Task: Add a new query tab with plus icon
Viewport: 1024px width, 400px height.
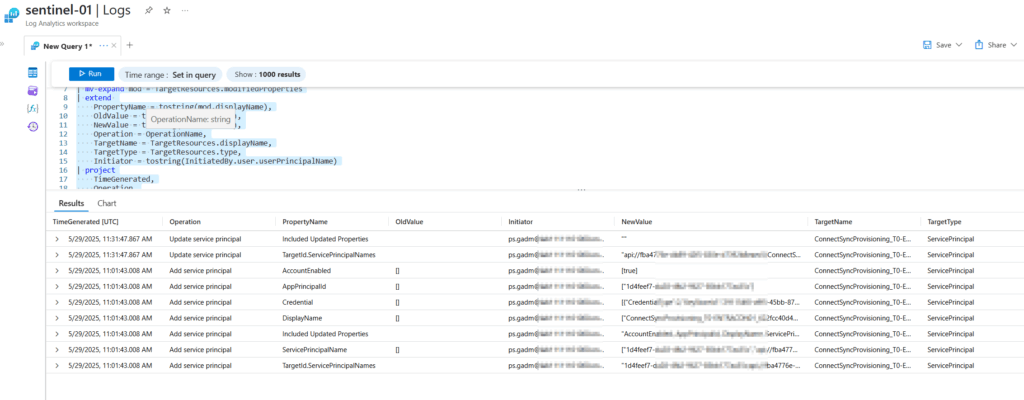Action: pyautogui.click(x=129, y=45)
